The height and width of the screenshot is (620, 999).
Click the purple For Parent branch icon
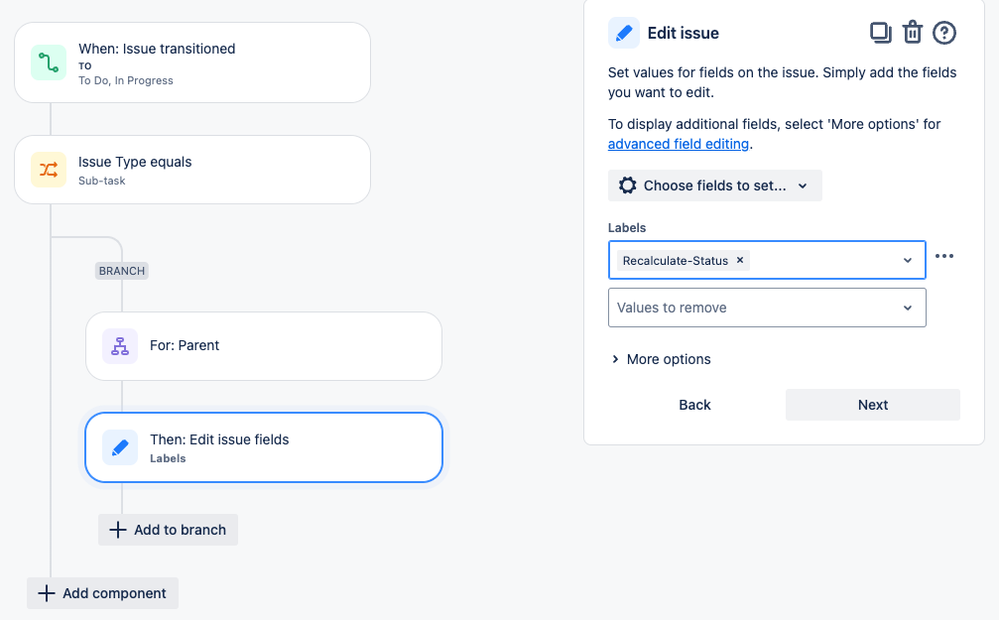(120, 346)
